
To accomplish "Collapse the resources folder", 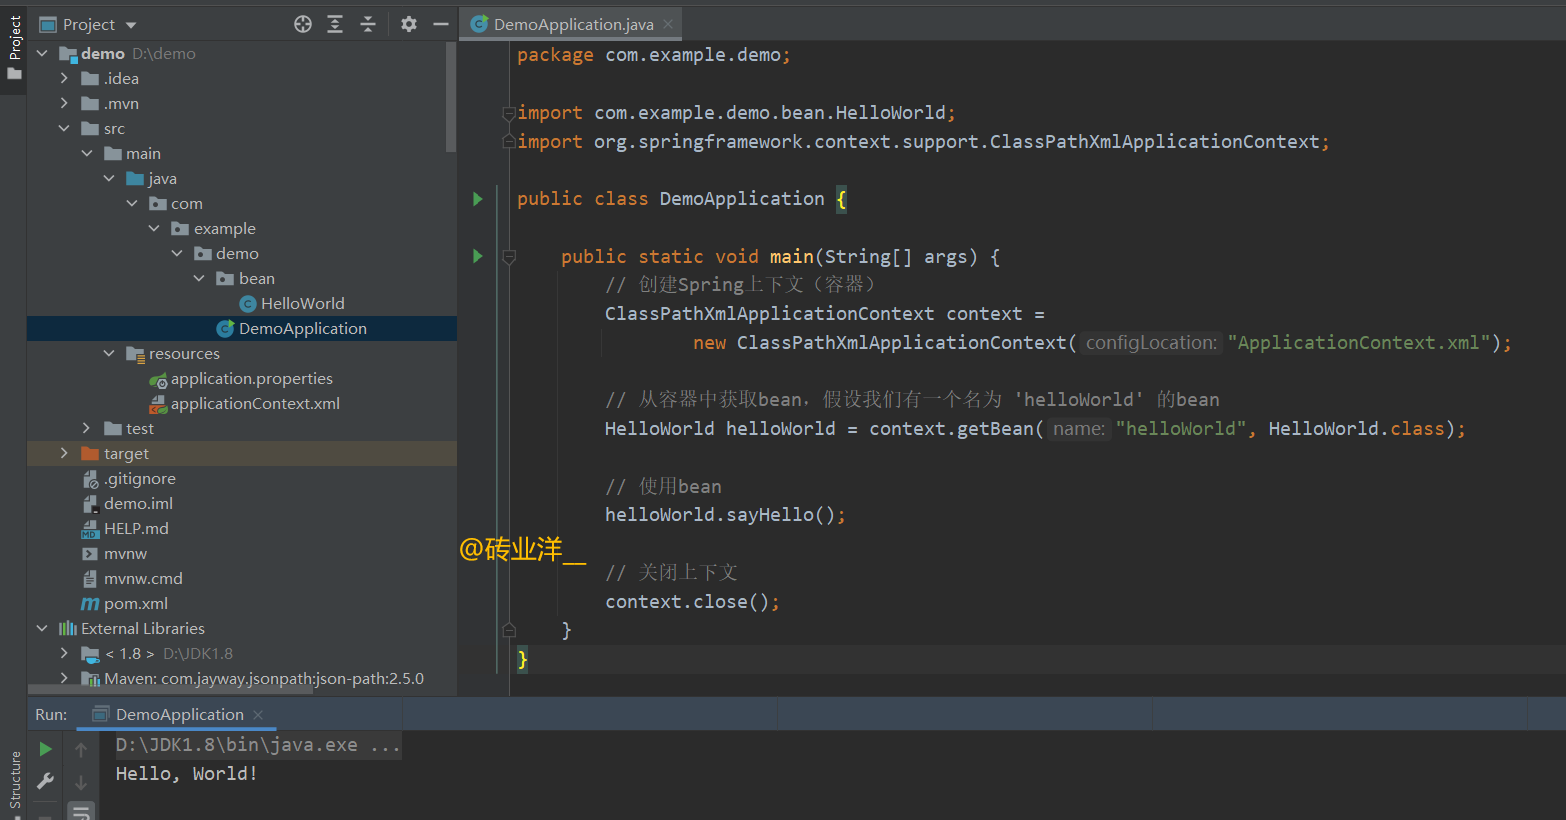I will (109, 353).
